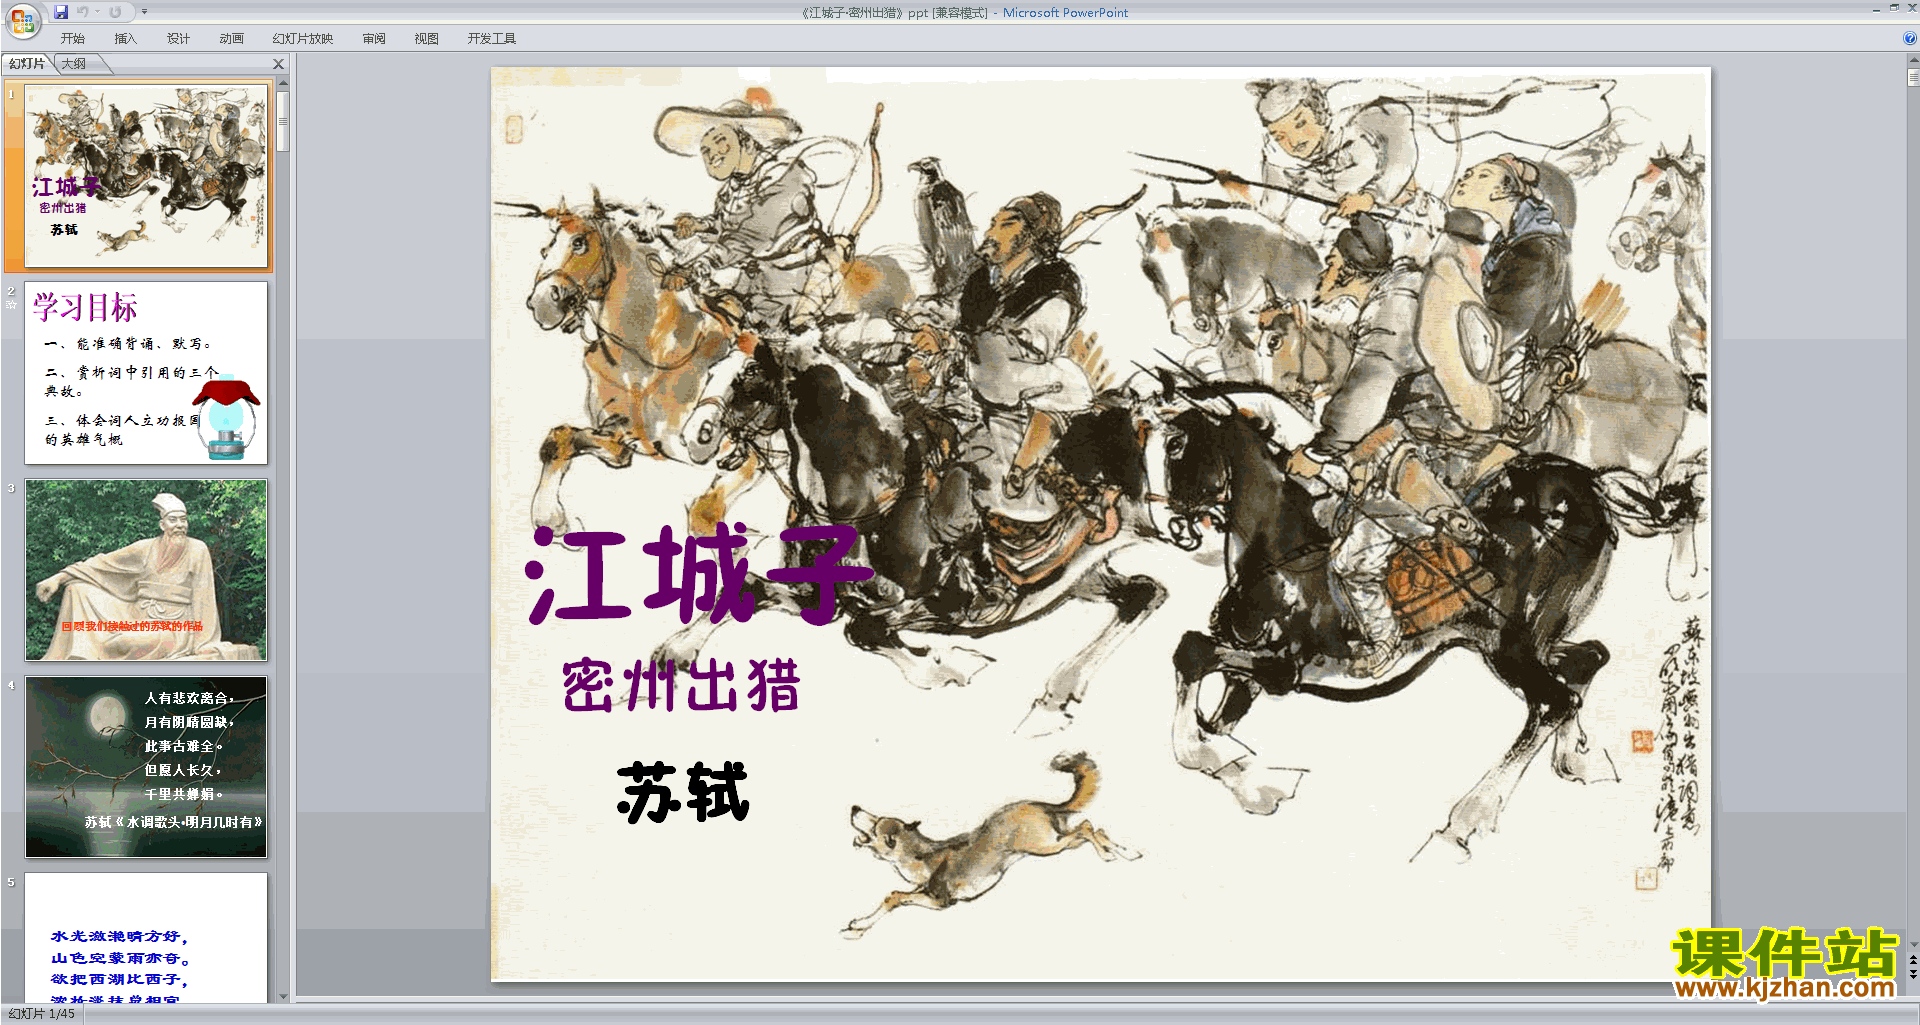Open Customize Quick Access Toolbar dropdown
This screenshot has width=1920, height=1025.
point(144,12)
